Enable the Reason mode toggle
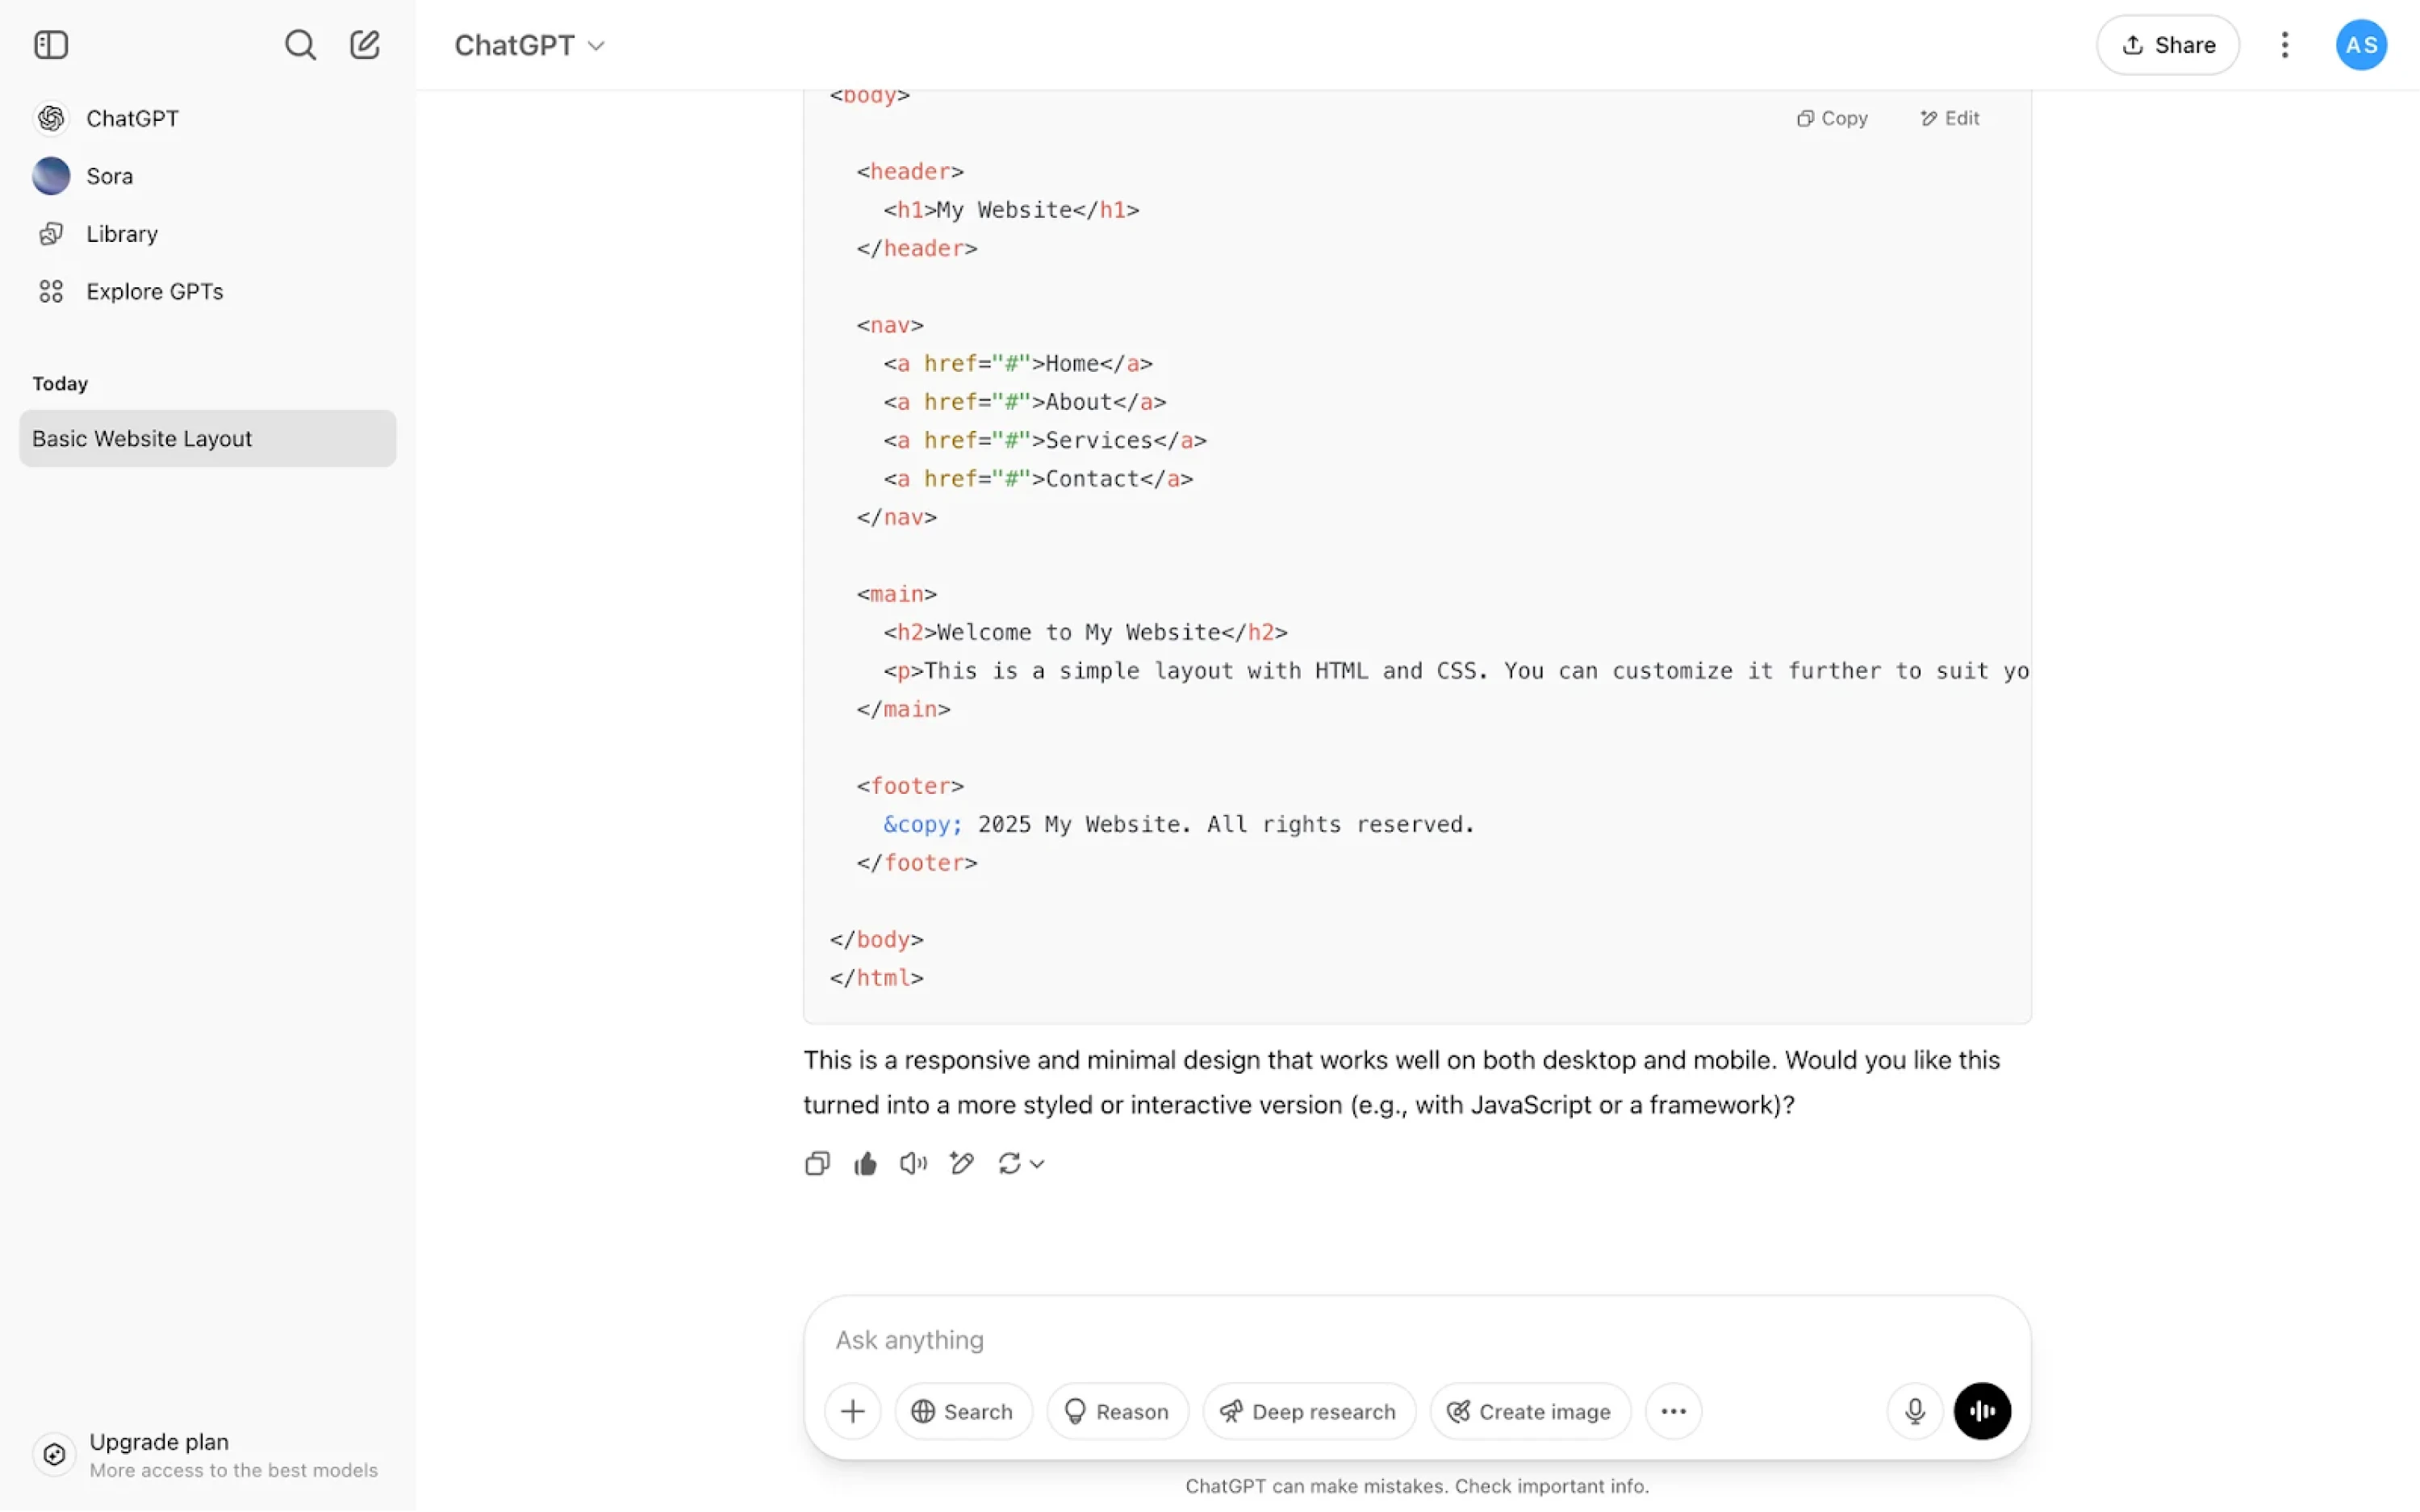2420x1512 pixels. tap(1117, 1411)
